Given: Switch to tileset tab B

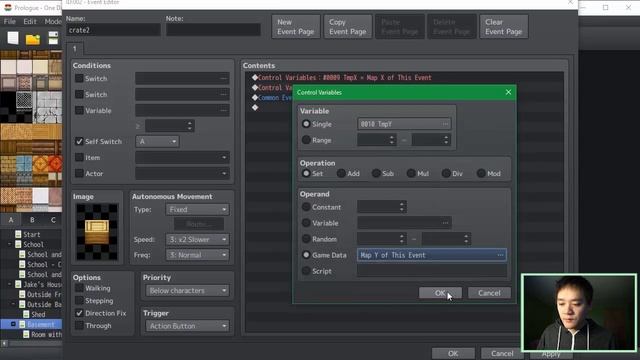Looking at the screenshot, I should (x=32, y=220).
